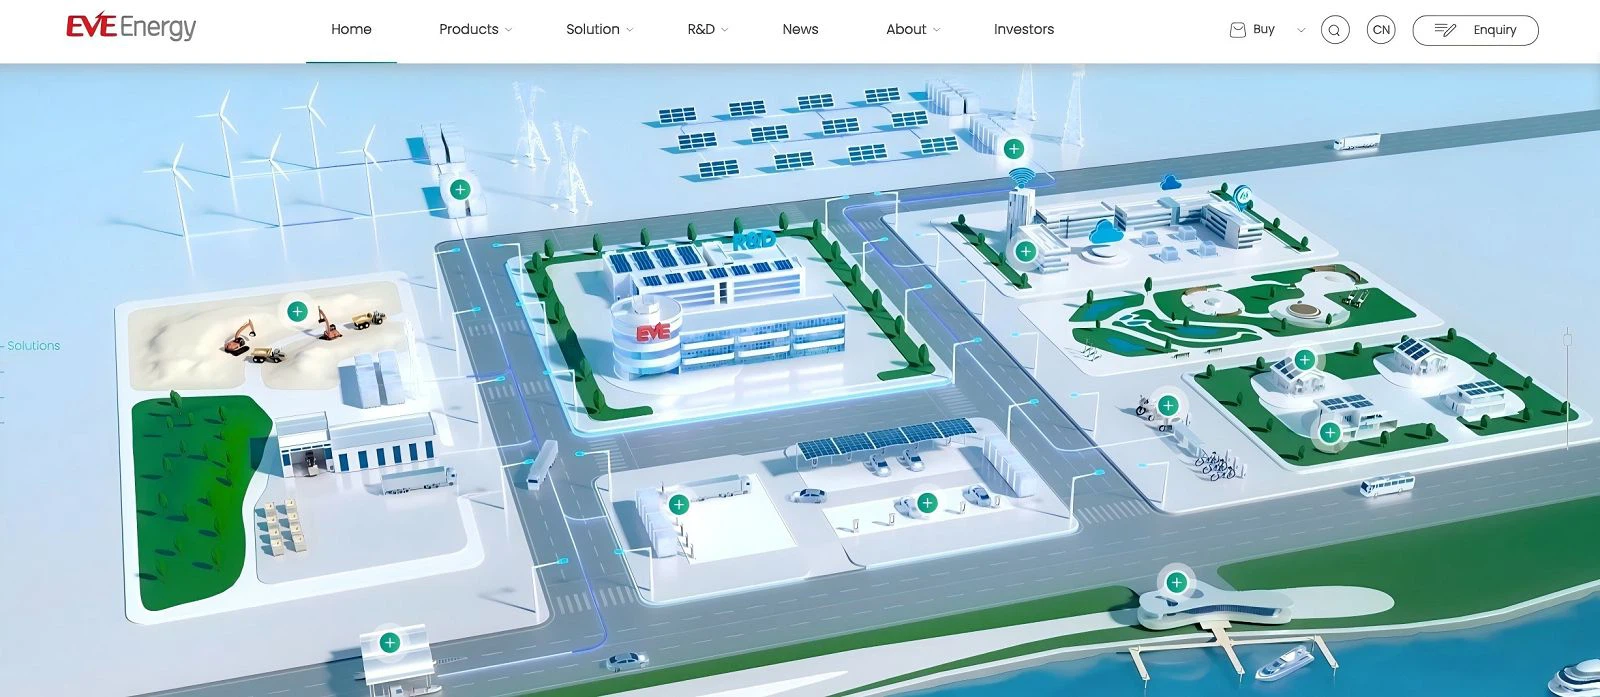
Task: Expand the About dropdown chevron
Action: click(x=936, y=30)
